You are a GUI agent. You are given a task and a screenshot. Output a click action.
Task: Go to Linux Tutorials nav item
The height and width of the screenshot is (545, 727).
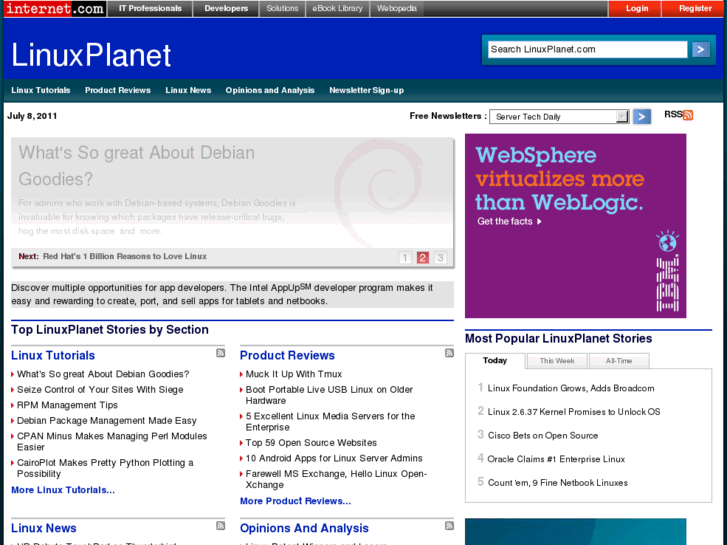click(41, 90)
